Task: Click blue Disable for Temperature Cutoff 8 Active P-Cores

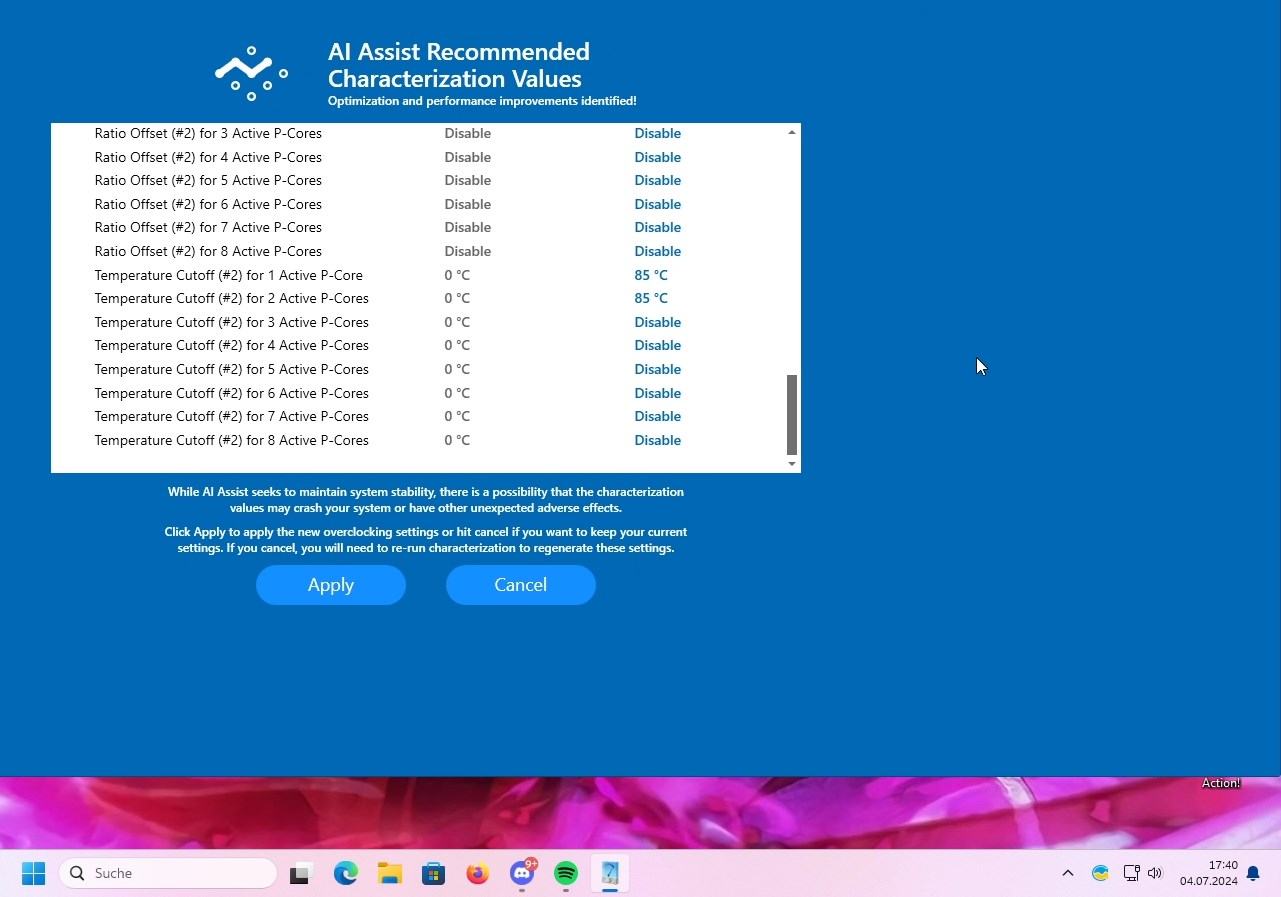Action: pyautogui.click(x=658, y=440)
